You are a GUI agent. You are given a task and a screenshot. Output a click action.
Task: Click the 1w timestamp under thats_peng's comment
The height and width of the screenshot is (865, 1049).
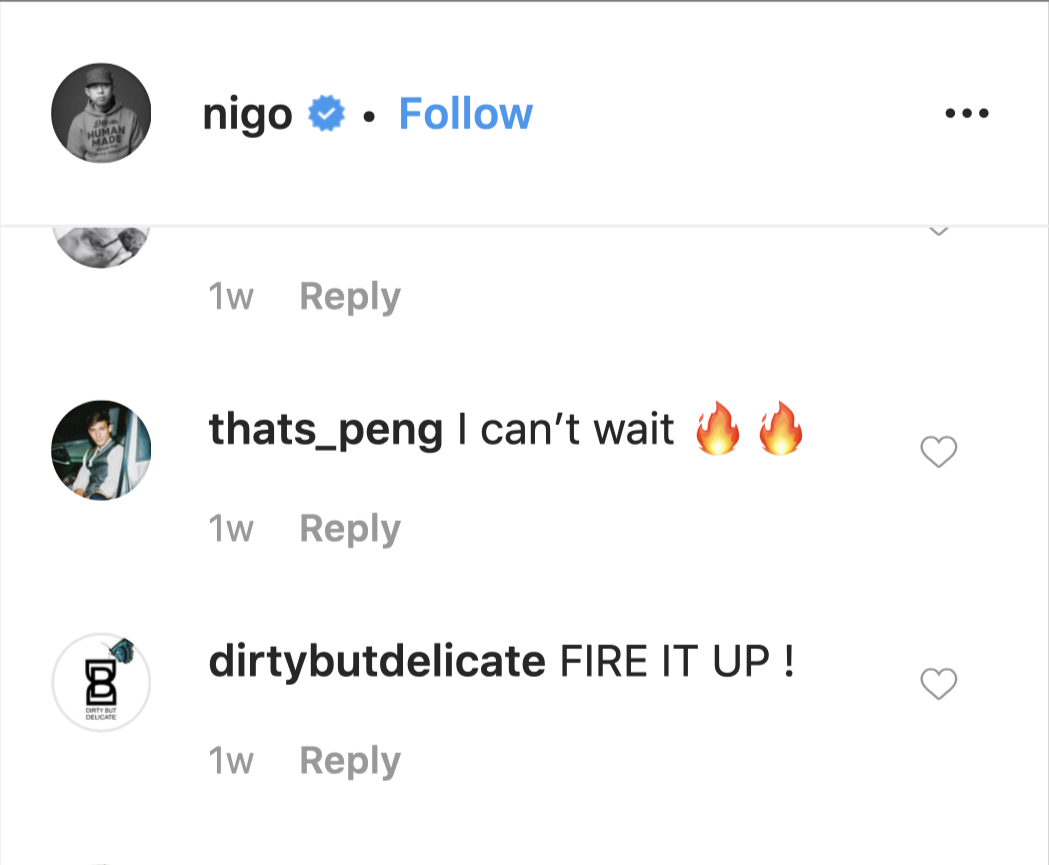pos(231,529)
